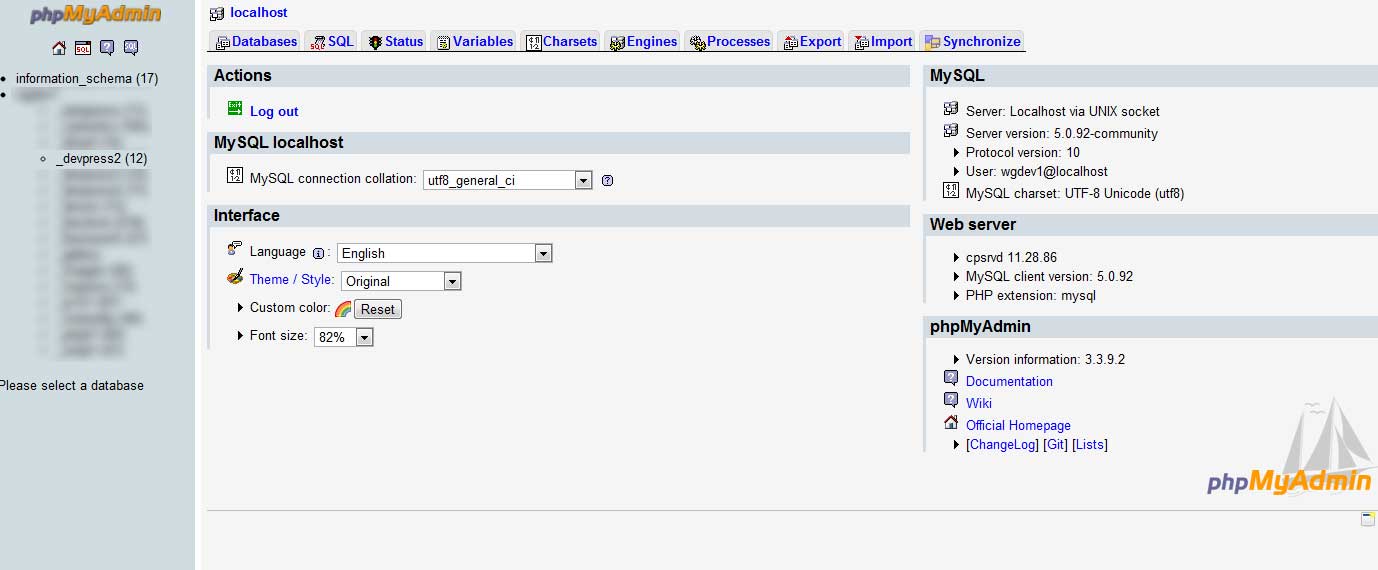This screenshot has width=1378, height=570.
Task: Open the Documentation link
Action: [x=1009, y=381]
